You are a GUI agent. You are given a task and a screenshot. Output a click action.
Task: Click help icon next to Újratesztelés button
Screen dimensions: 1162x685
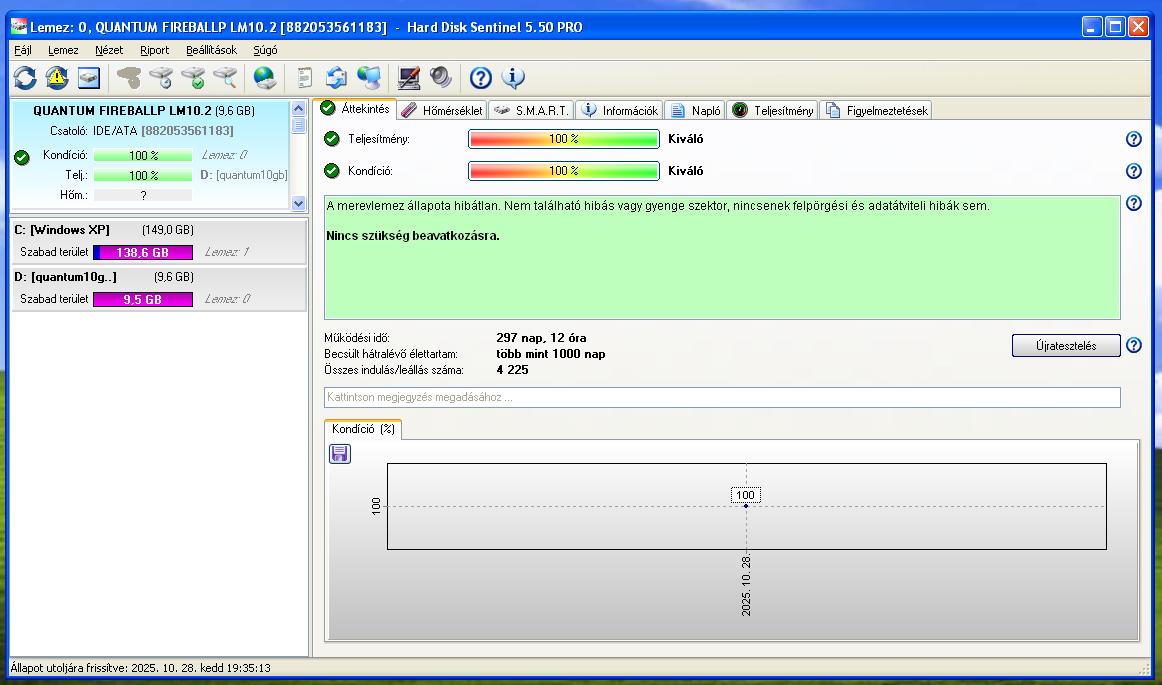(1133, 346)
